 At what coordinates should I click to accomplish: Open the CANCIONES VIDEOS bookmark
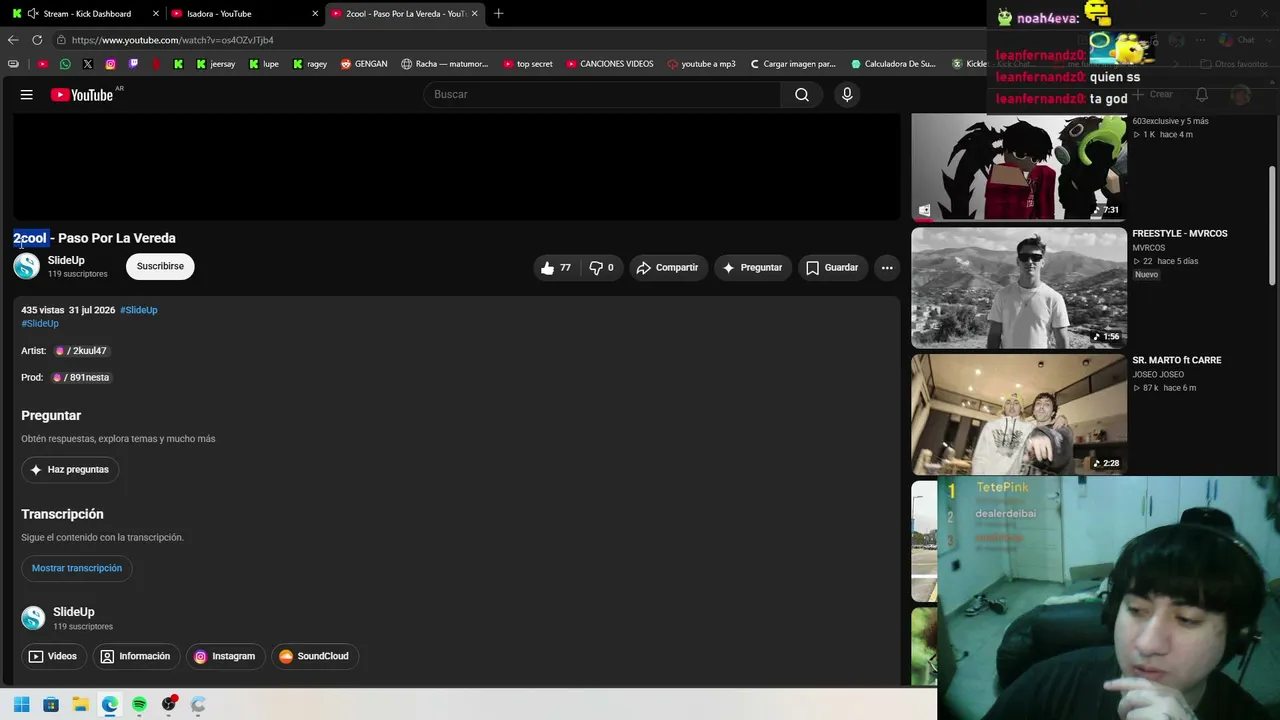(x=610, y=64)
